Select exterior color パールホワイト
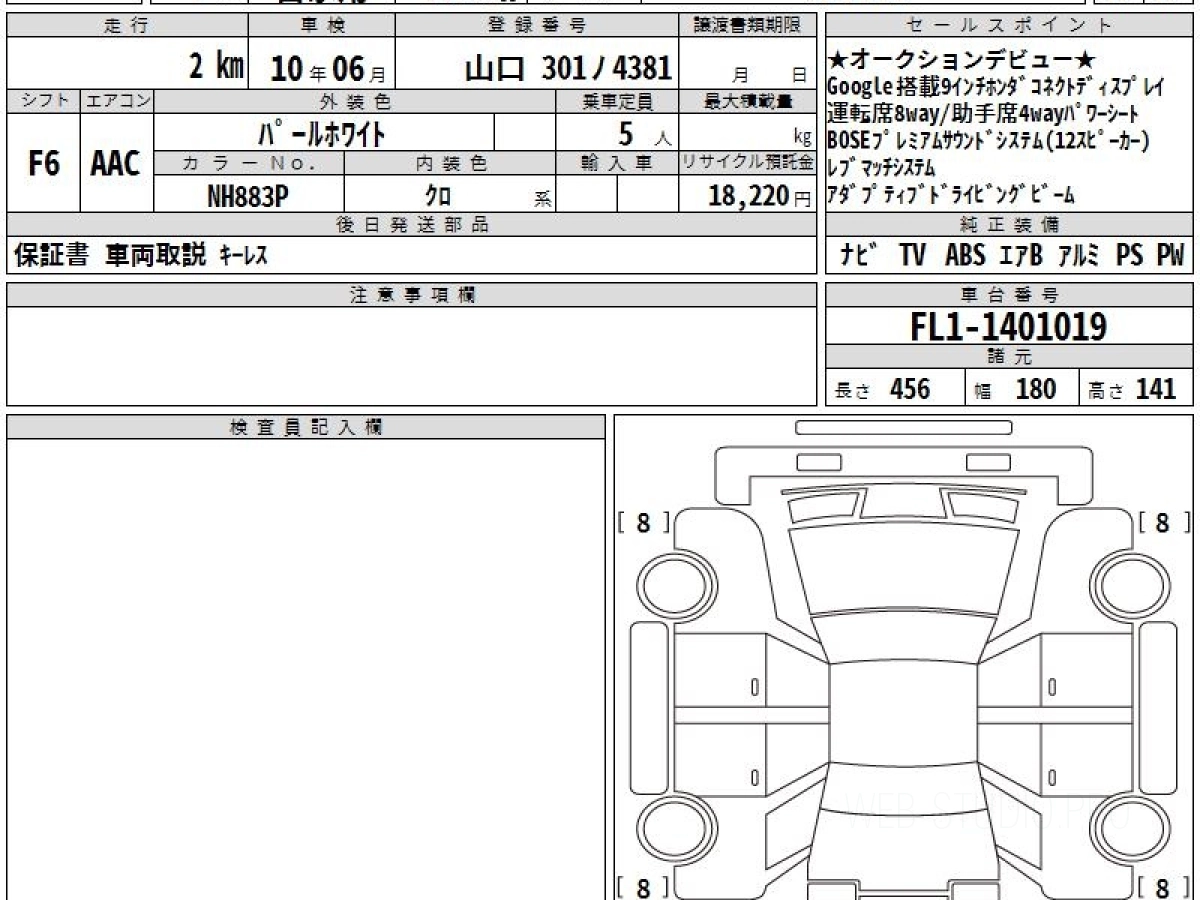 (322, 132)
